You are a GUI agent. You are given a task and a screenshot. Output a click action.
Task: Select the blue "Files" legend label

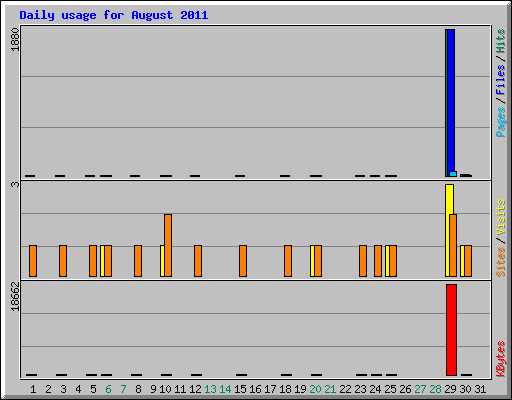point(500,79)
